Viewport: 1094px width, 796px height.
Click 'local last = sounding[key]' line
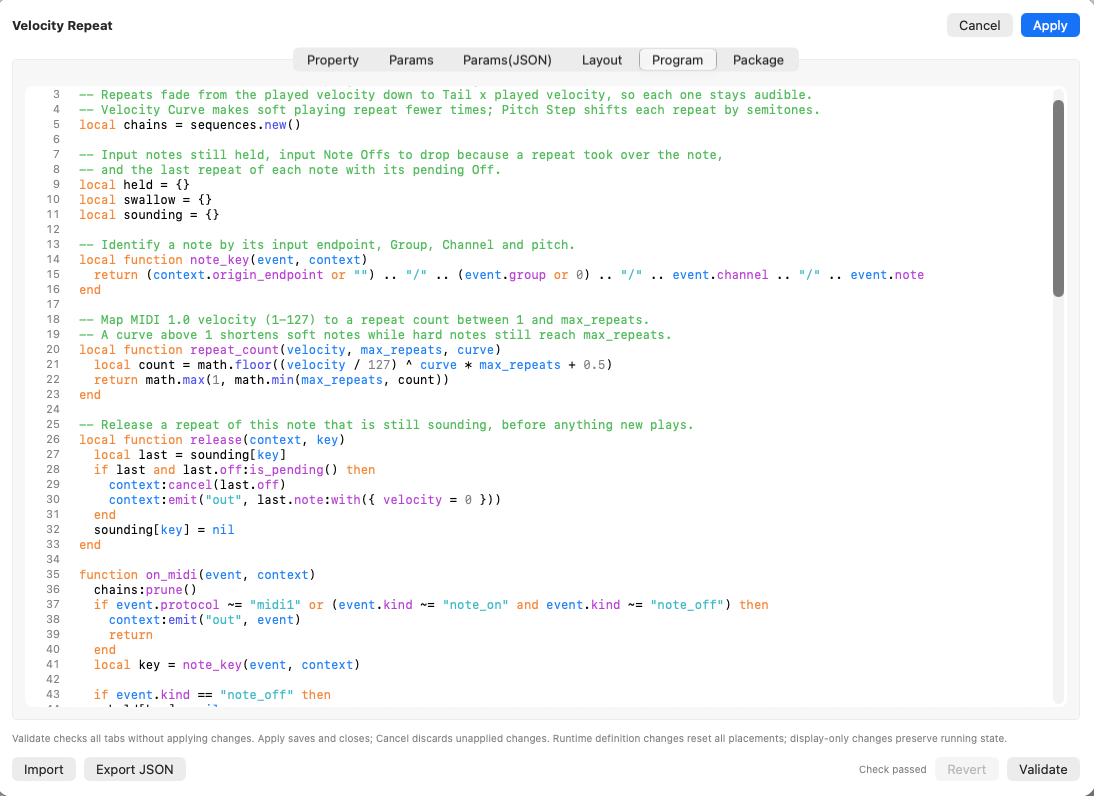click(190, 455)
